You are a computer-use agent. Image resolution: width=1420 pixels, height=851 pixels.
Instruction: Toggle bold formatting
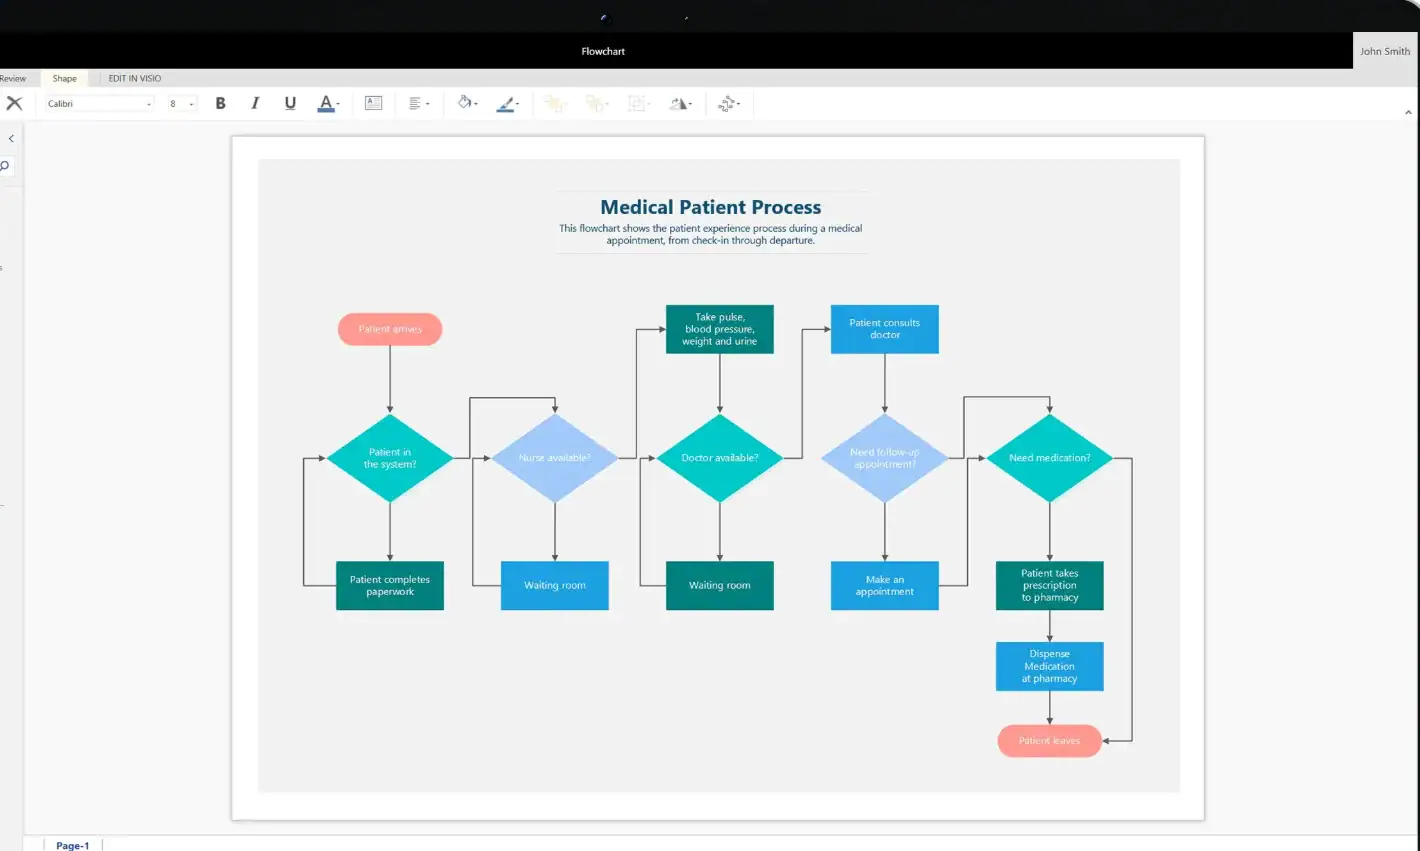(220, 103)
